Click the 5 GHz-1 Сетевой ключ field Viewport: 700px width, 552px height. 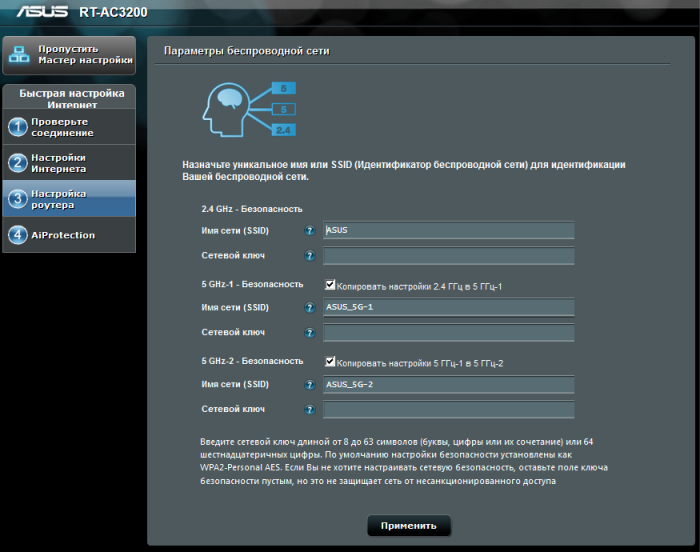tap(449, 333)
